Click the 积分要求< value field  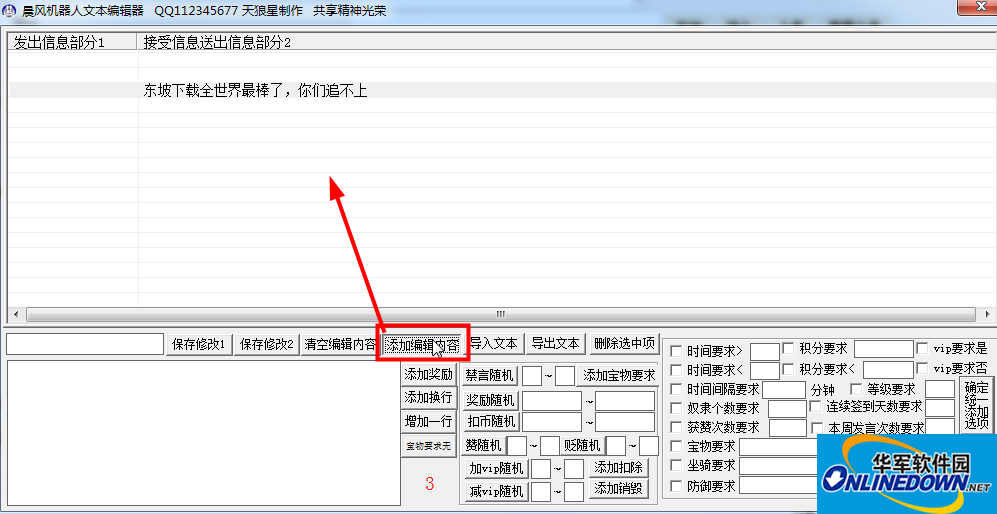coord(888,370)
